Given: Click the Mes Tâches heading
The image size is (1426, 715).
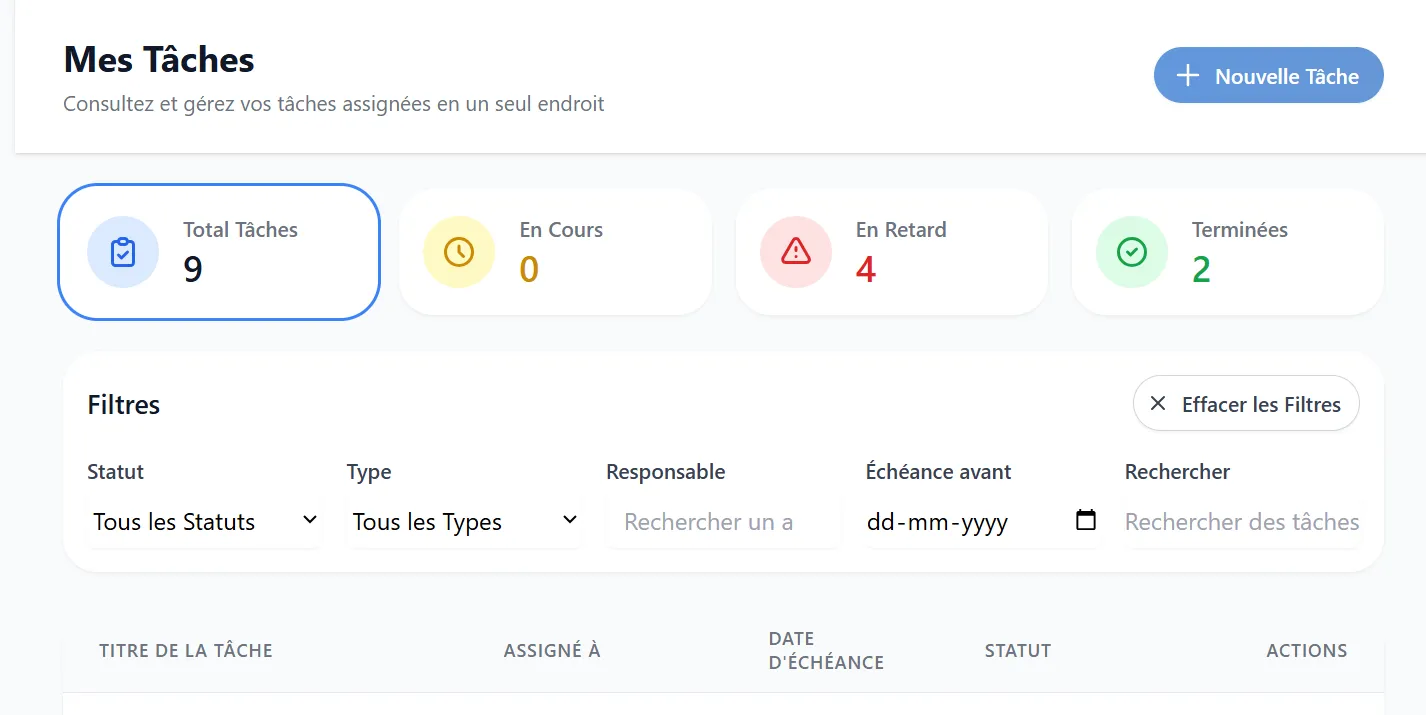Looking at the screenshot, I should coord(159,60).
